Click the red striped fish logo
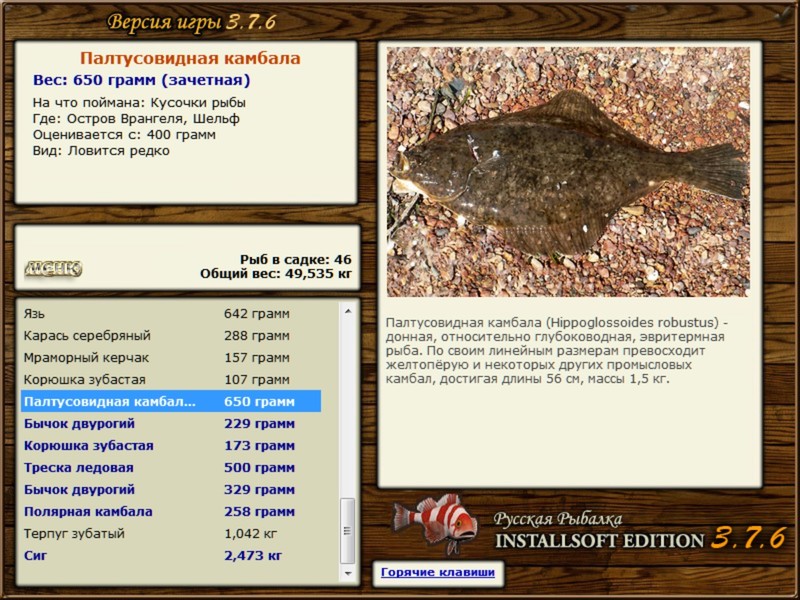 click(x=434, y=523)
